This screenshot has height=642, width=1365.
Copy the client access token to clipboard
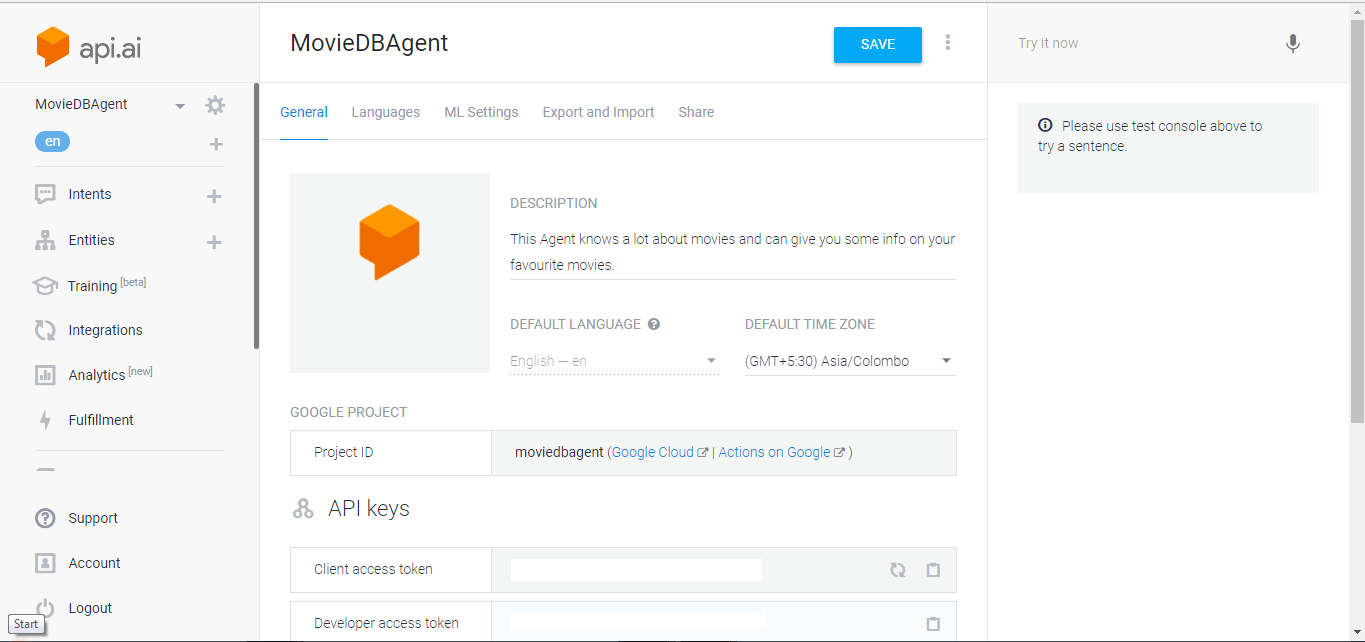click(x=933, y=570)
